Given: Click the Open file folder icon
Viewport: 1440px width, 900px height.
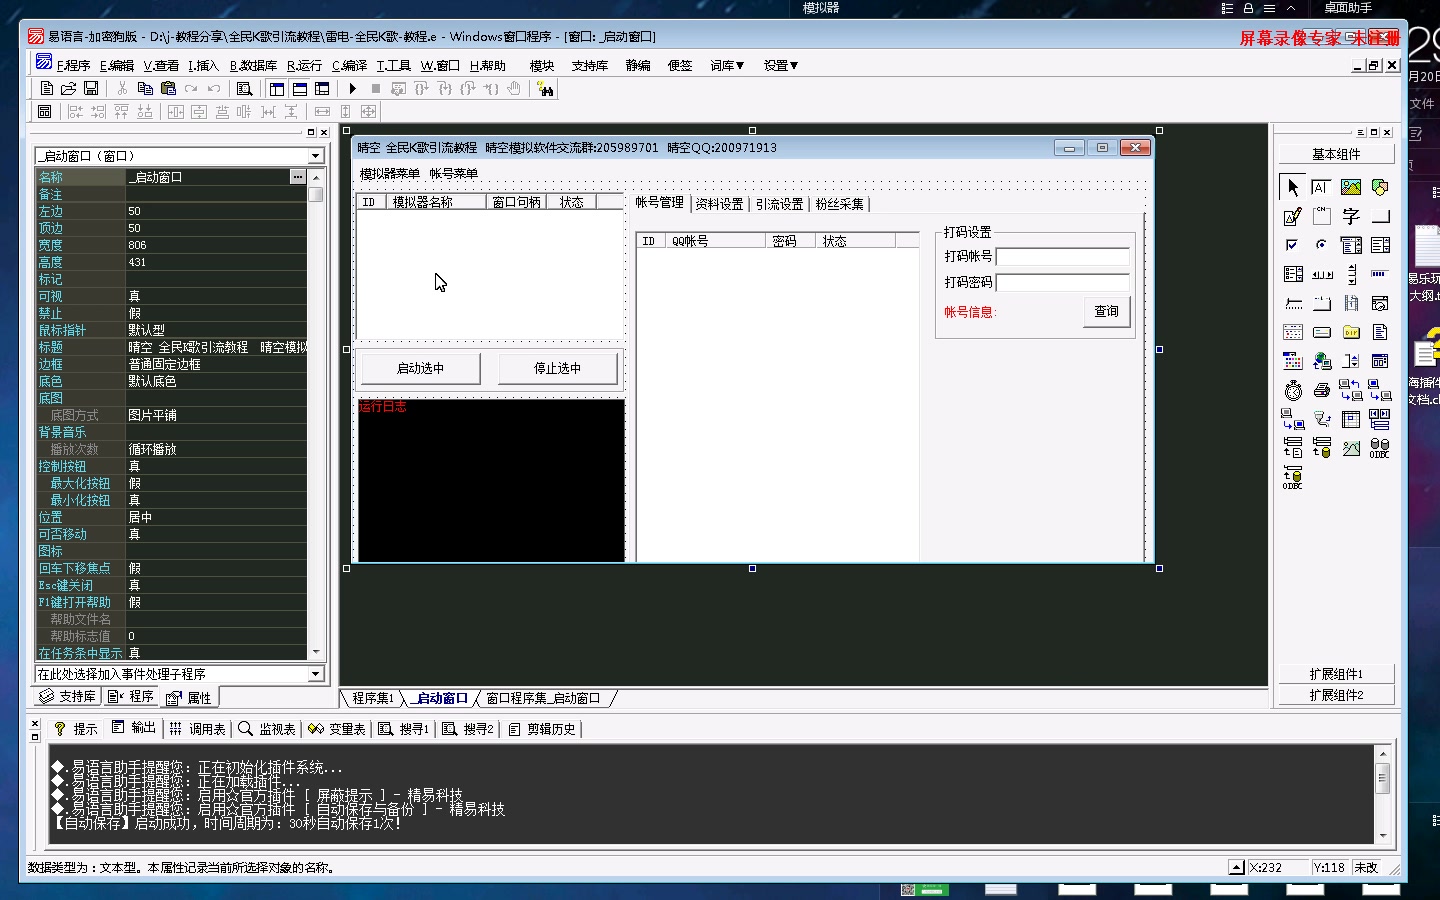Looking at the screenshot, I should pos(68,89).
